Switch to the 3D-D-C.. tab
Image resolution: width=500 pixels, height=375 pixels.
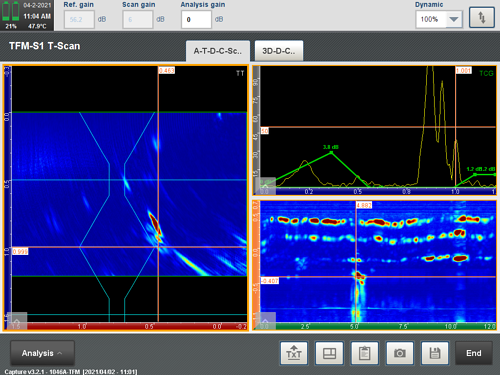pyautogui.click(x=279, y=51)
